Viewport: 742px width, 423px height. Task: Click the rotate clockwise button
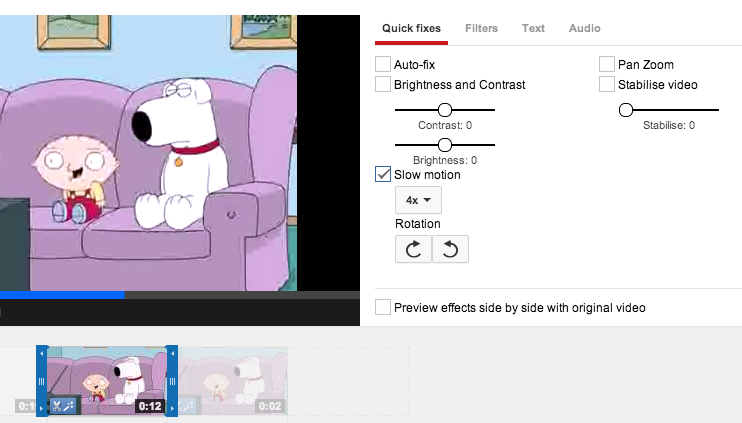pos(413,249)
